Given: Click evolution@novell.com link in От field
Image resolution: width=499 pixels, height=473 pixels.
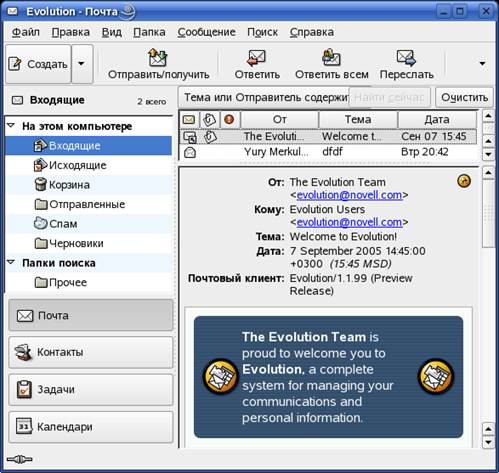Looking at the screenshot, I should [x=349, y=195].
